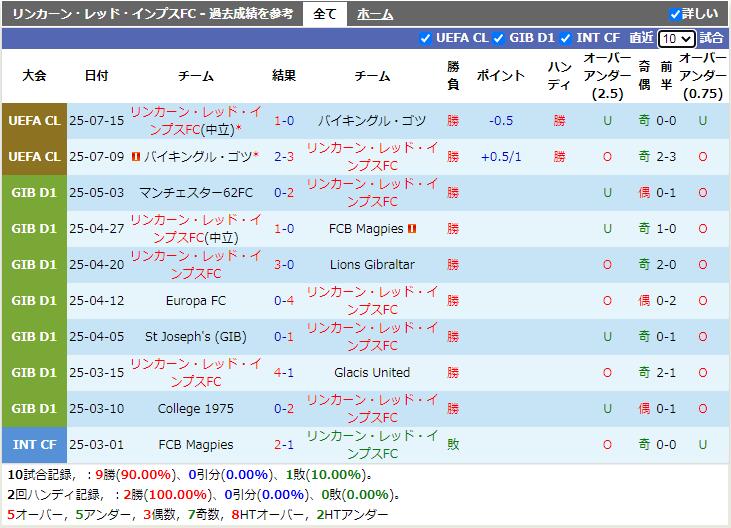This screenshot has height=528, width=731.
Task: Open the 2-1 result on 25-03-01
Action: click(x=284, y=445)
